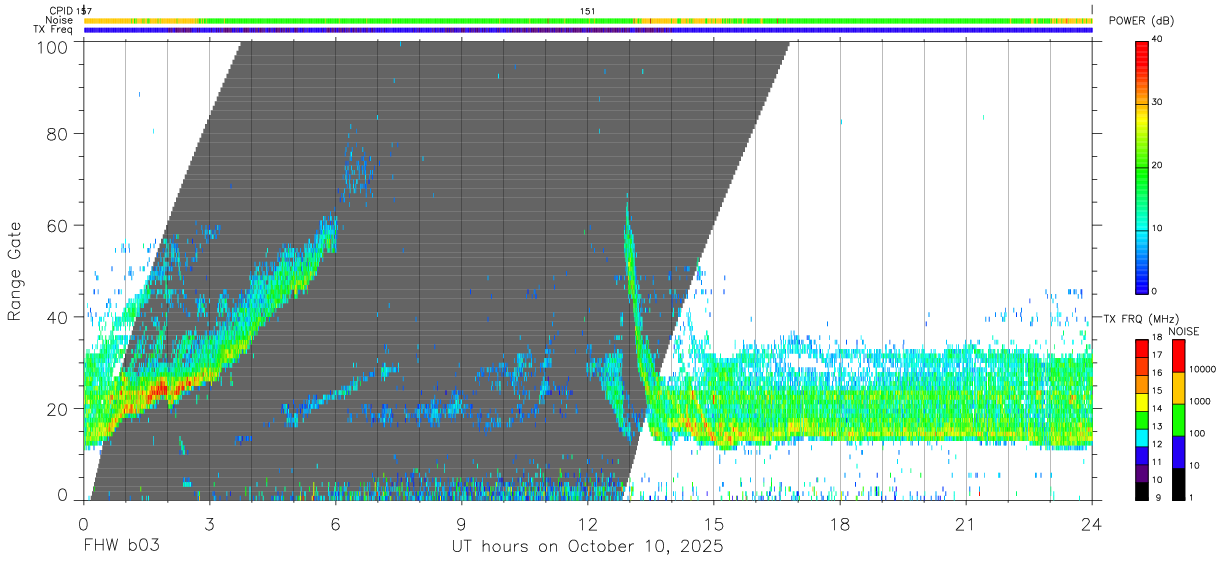The image size is (1228, 567).
Task: Click the 12 tick on the UT hours axis
Action: [x=588, y=523]
